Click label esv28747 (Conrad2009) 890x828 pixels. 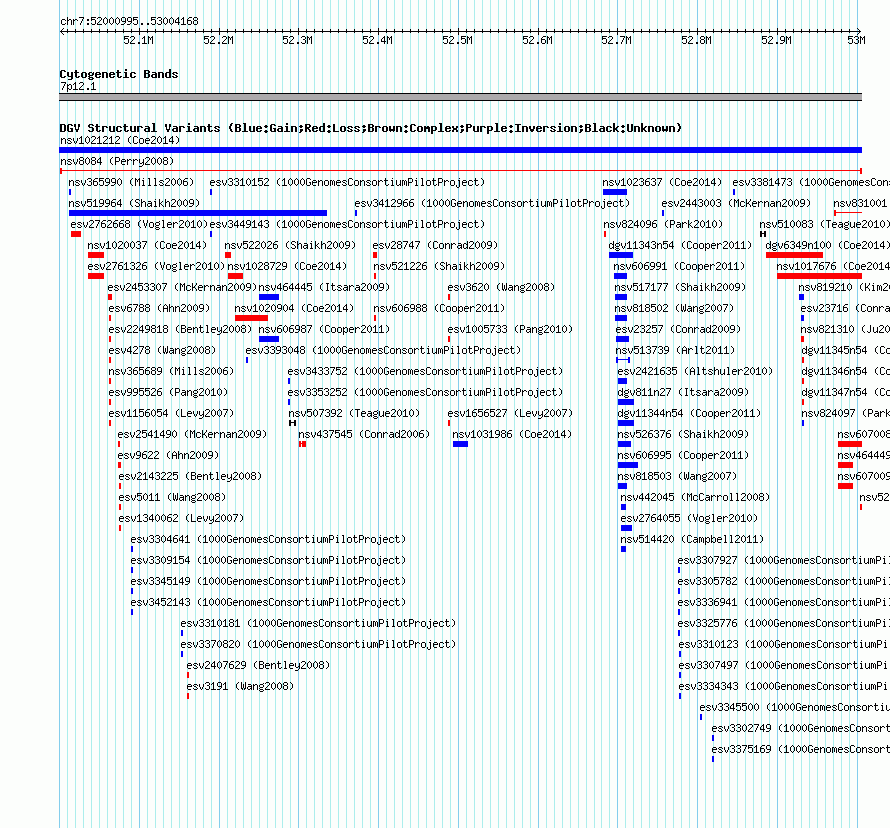(x=435, y=245)
